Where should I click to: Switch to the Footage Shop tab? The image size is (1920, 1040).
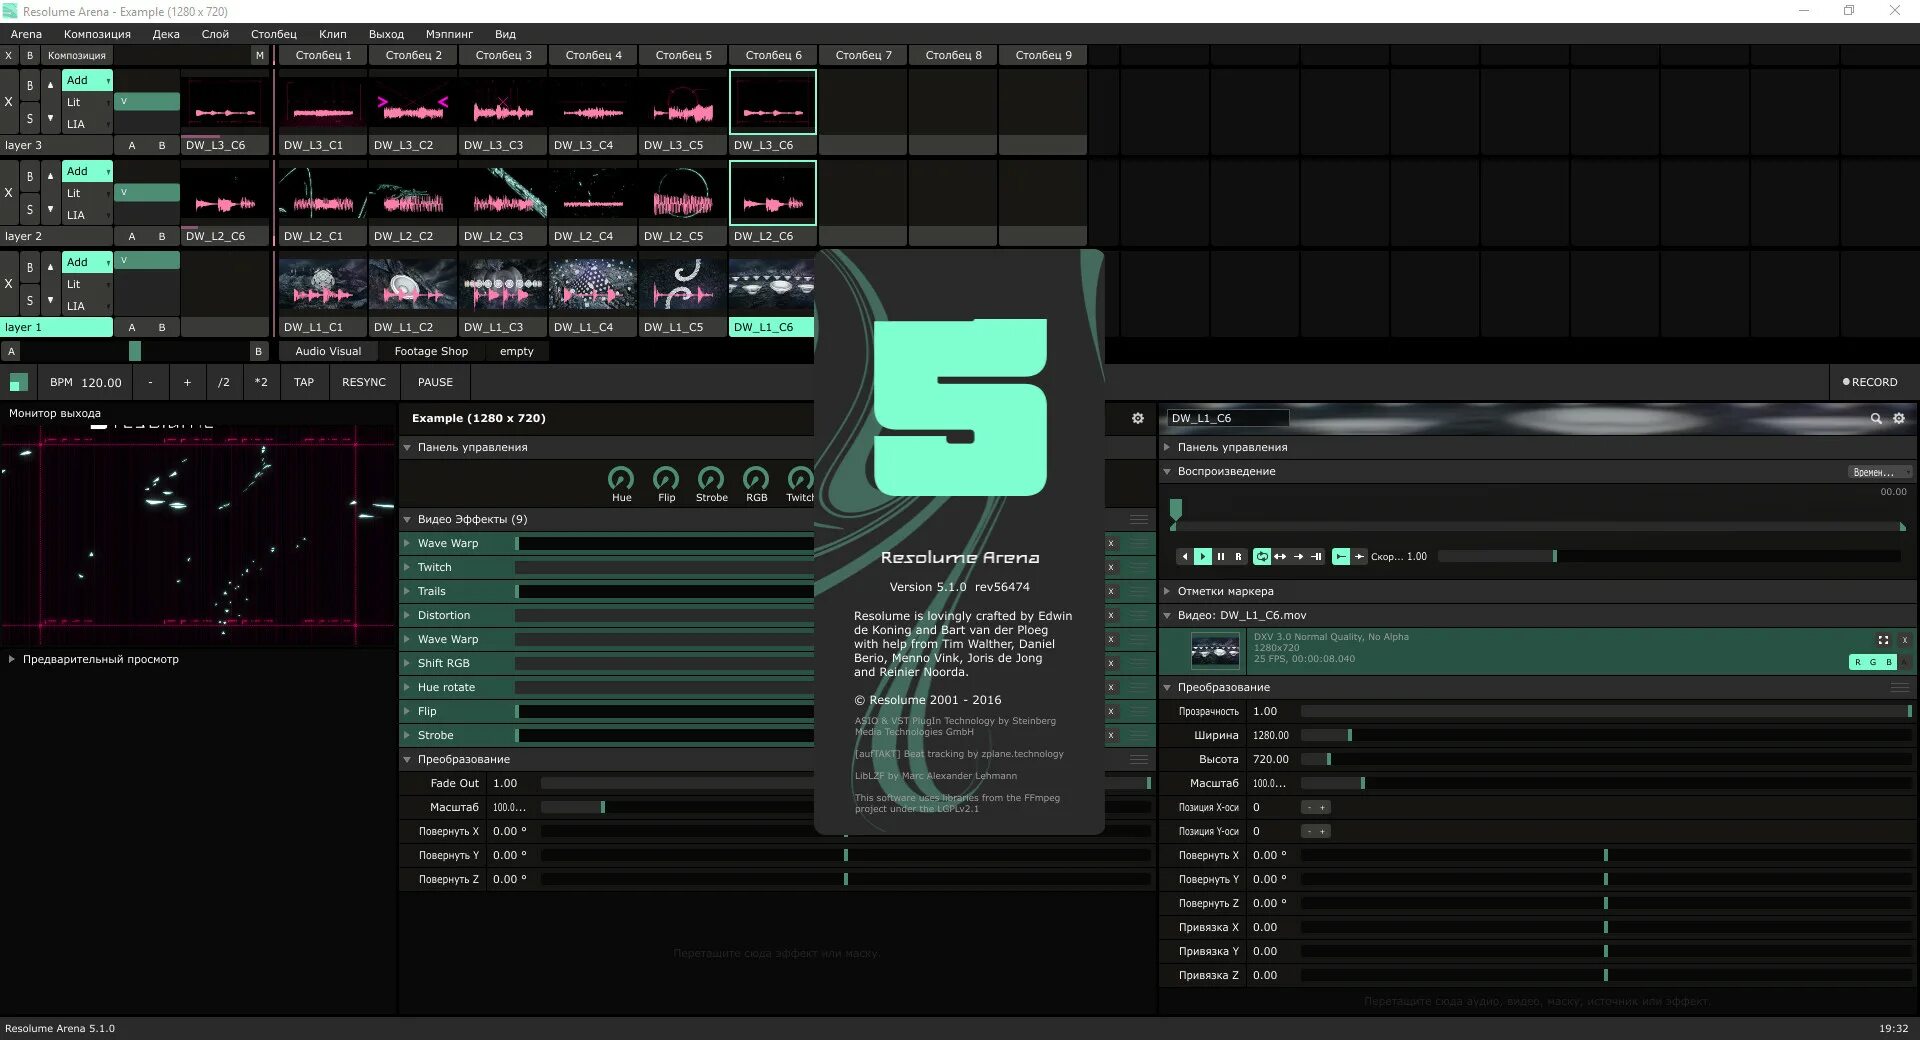point(430,351)
